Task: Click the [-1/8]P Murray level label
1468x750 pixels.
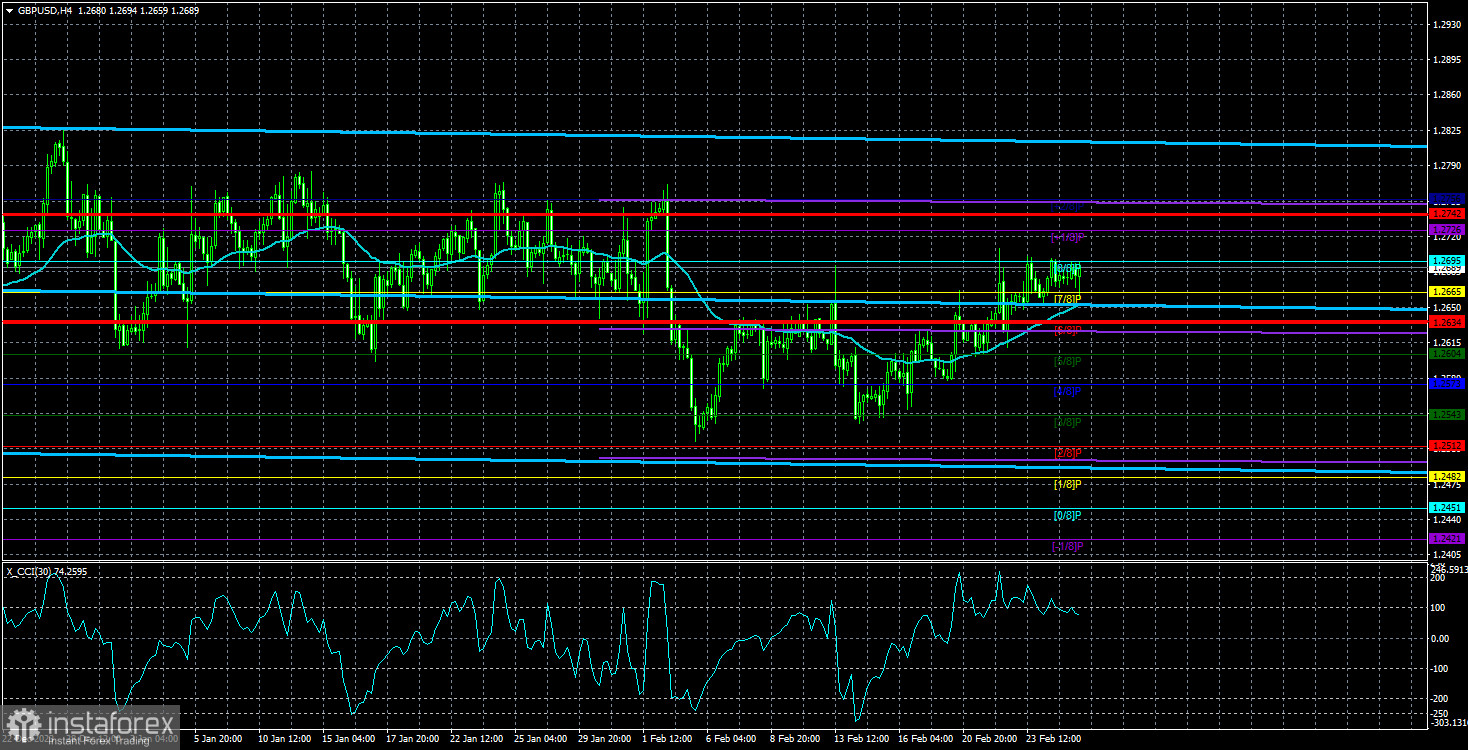Action: pyautogui.click(x=1066, y=546)
